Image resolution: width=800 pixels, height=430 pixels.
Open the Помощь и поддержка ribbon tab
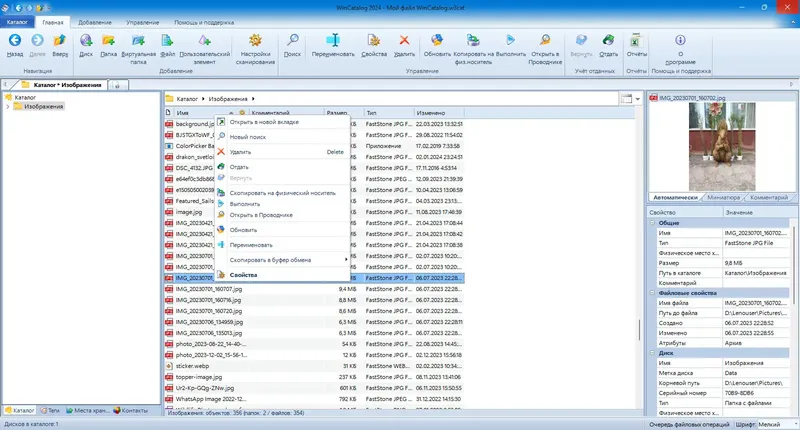[204, 22]
